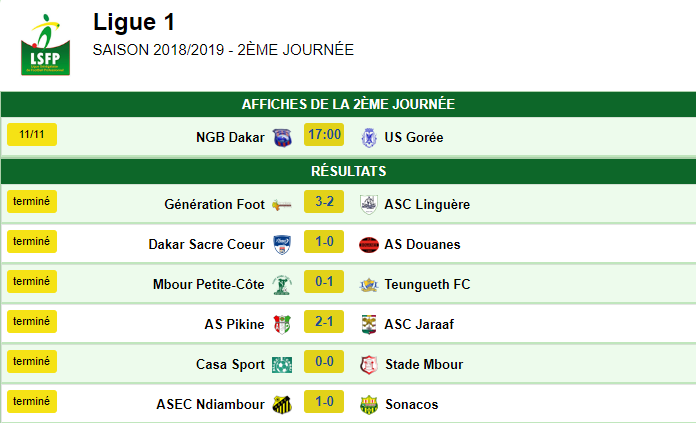Click the Ligue 1 heading
Viewport: 696px width, 423px height.
(x=134, y=22)
